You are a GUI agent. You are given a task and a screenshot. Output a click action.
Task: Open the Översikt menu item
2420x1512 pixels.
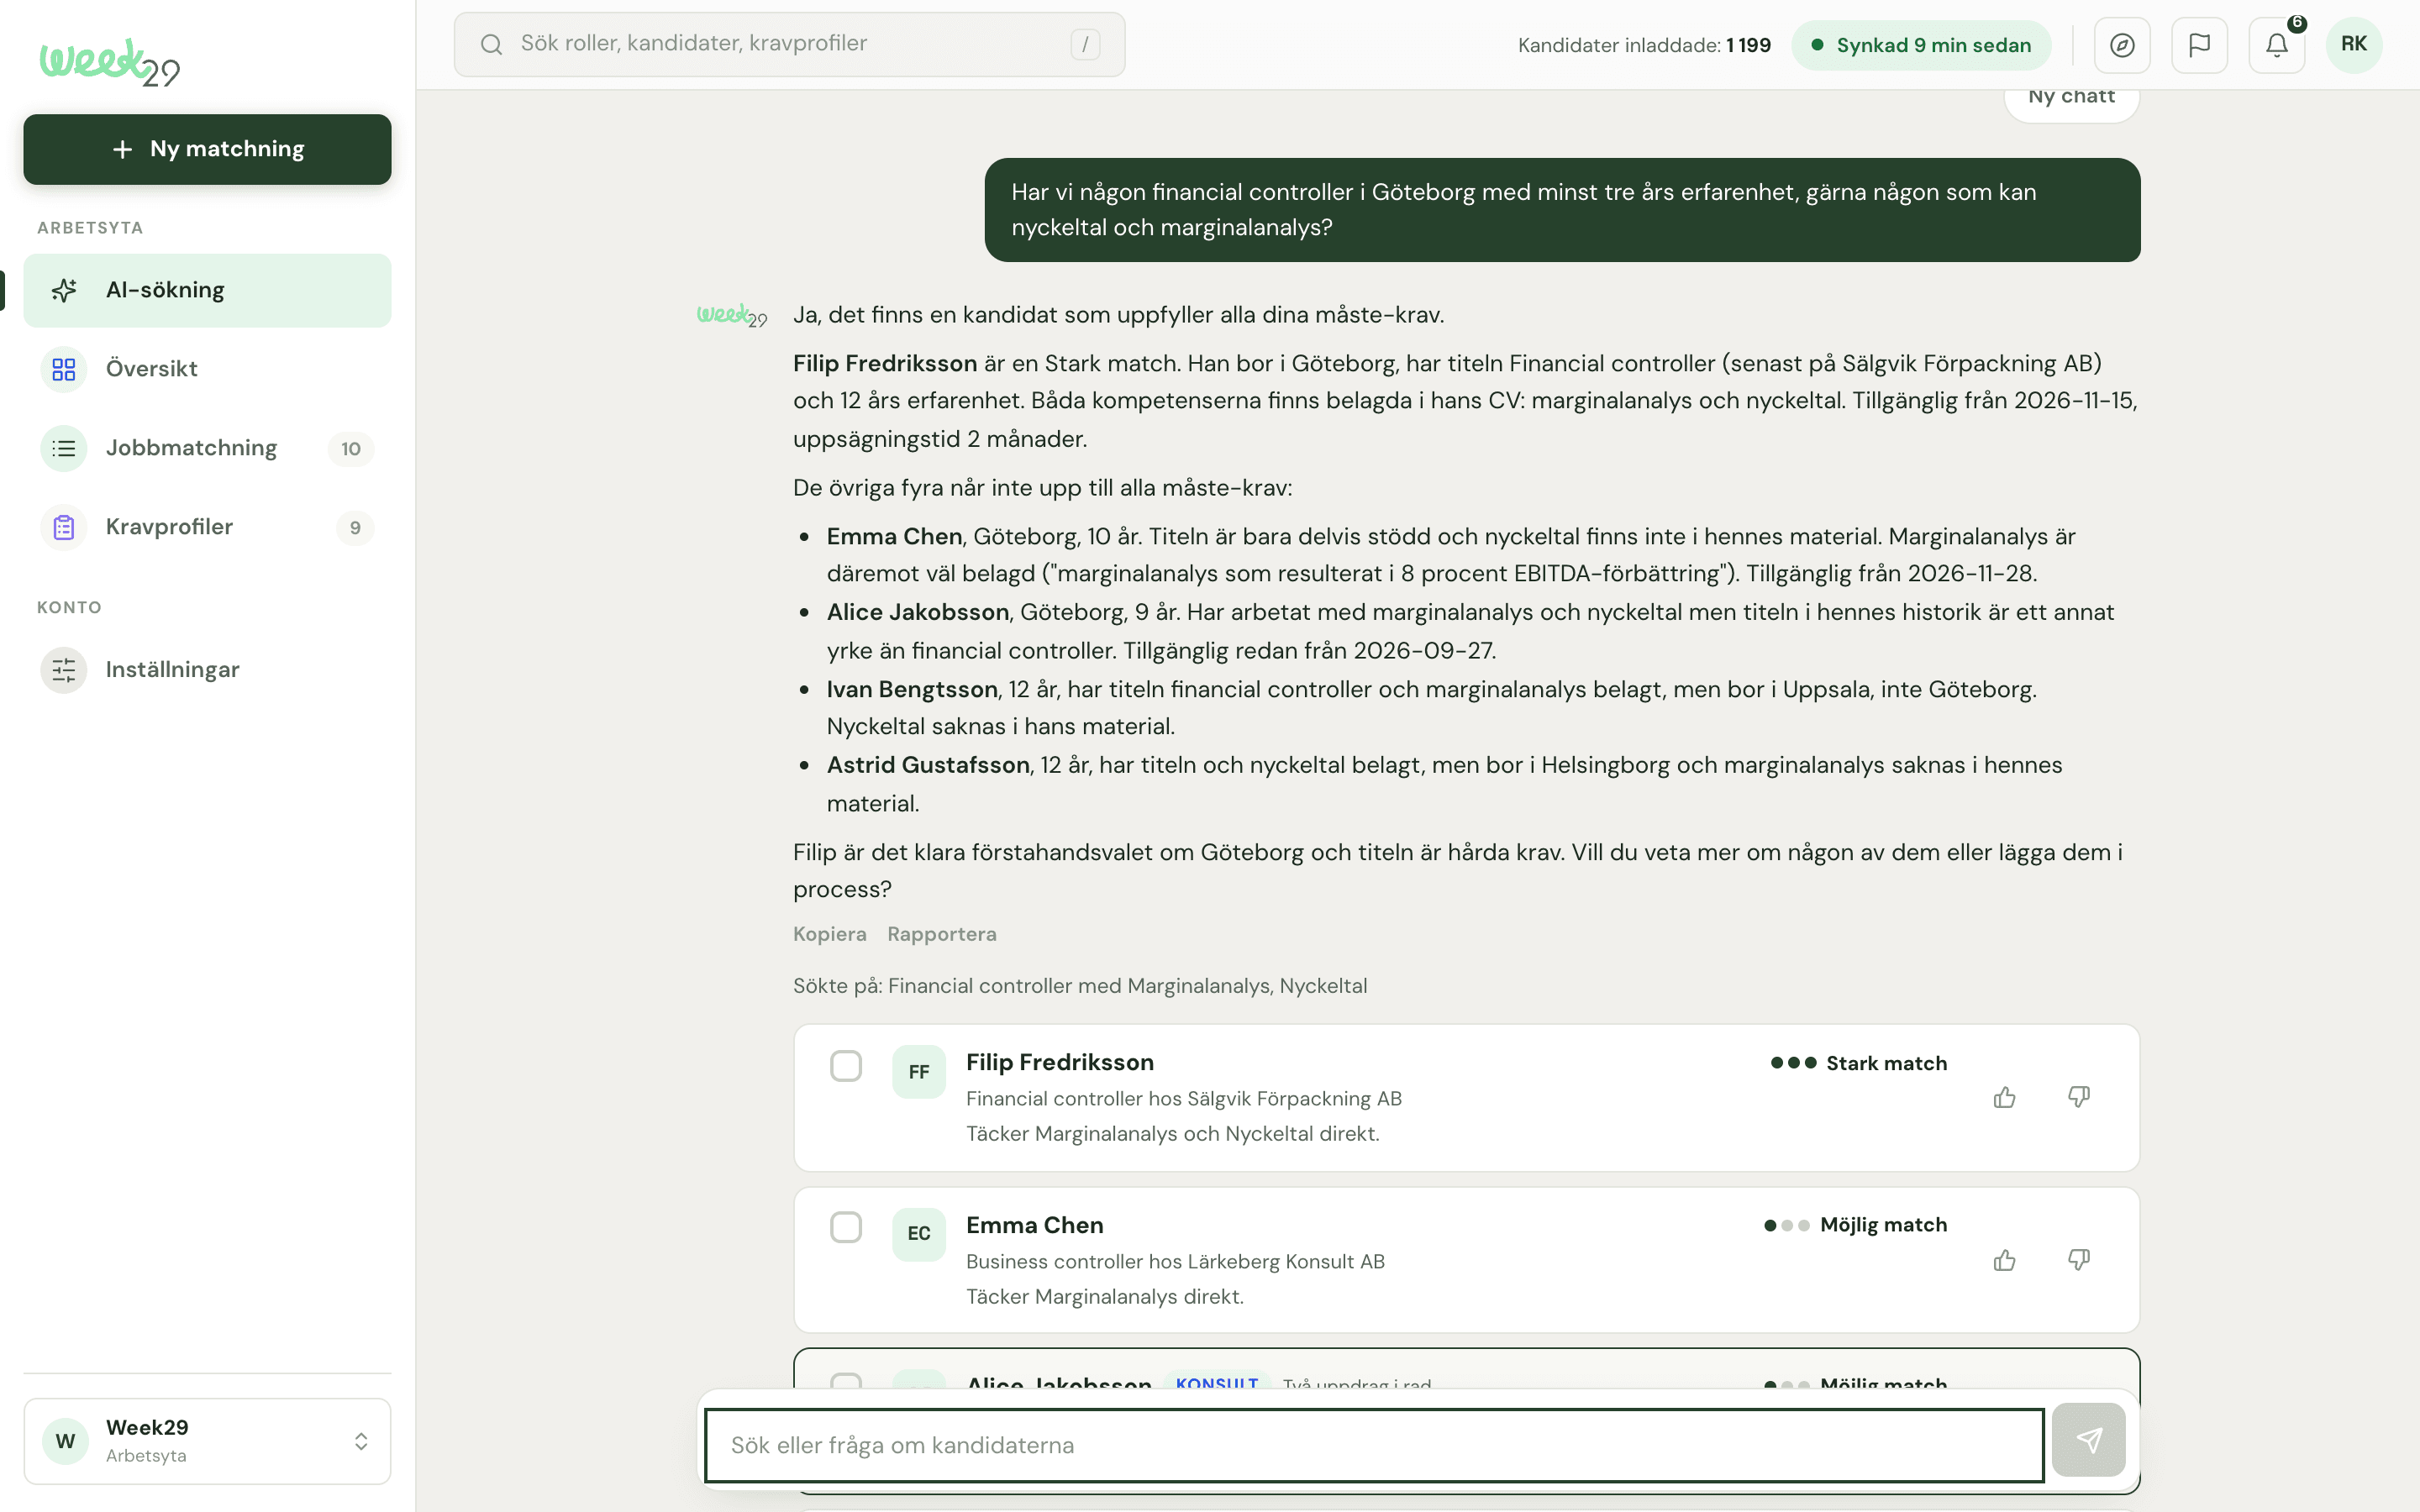[207, 369]
